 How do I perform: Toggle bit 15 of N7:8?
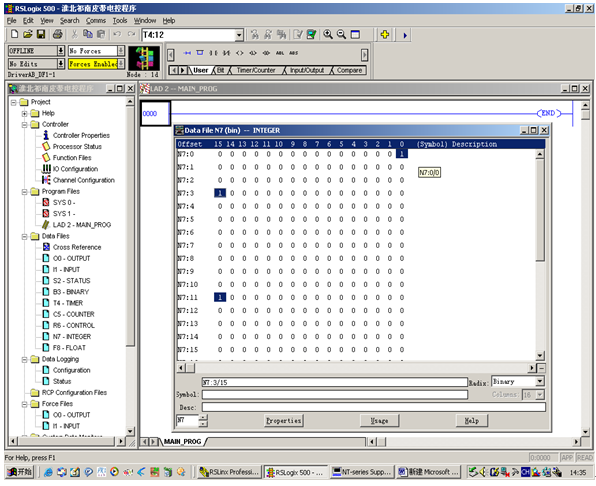point(220,258)
